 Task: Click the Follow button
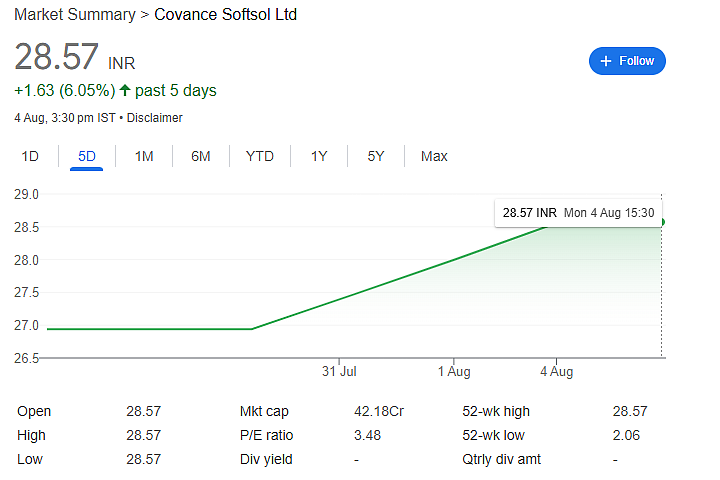[627, 61]
